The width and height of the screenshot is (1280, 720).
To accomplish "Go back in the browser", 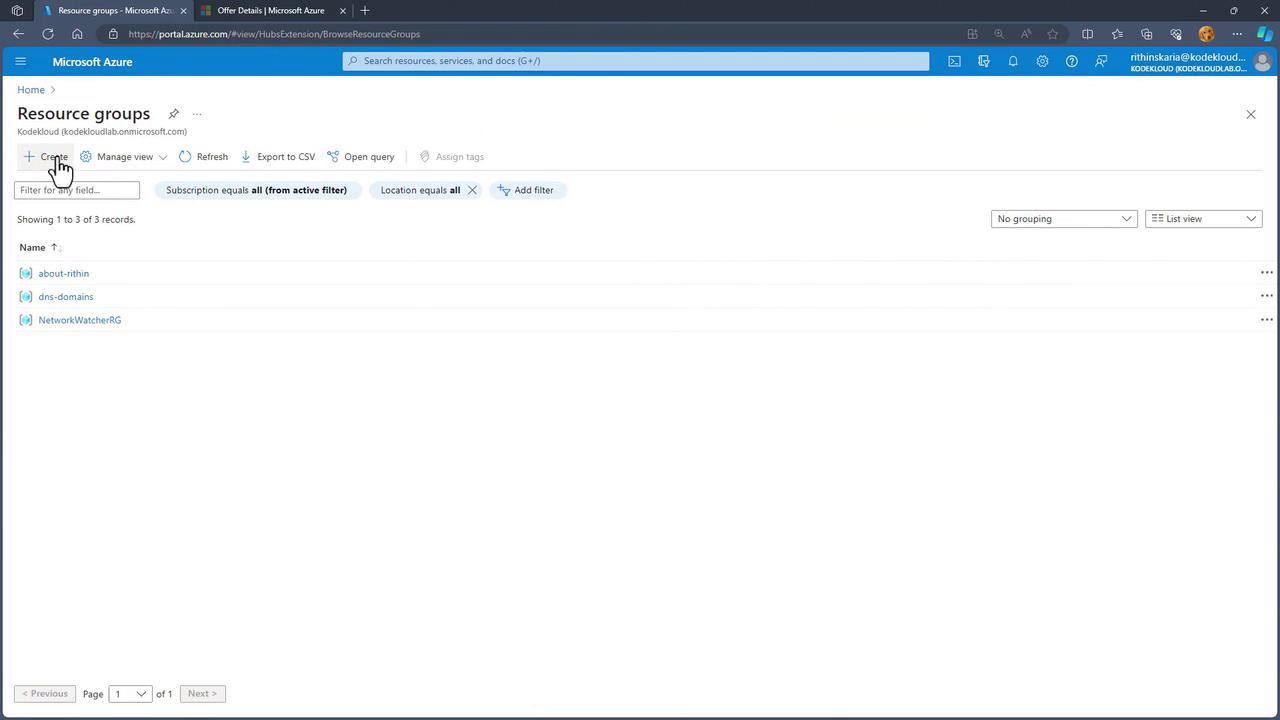I will 18,34.
